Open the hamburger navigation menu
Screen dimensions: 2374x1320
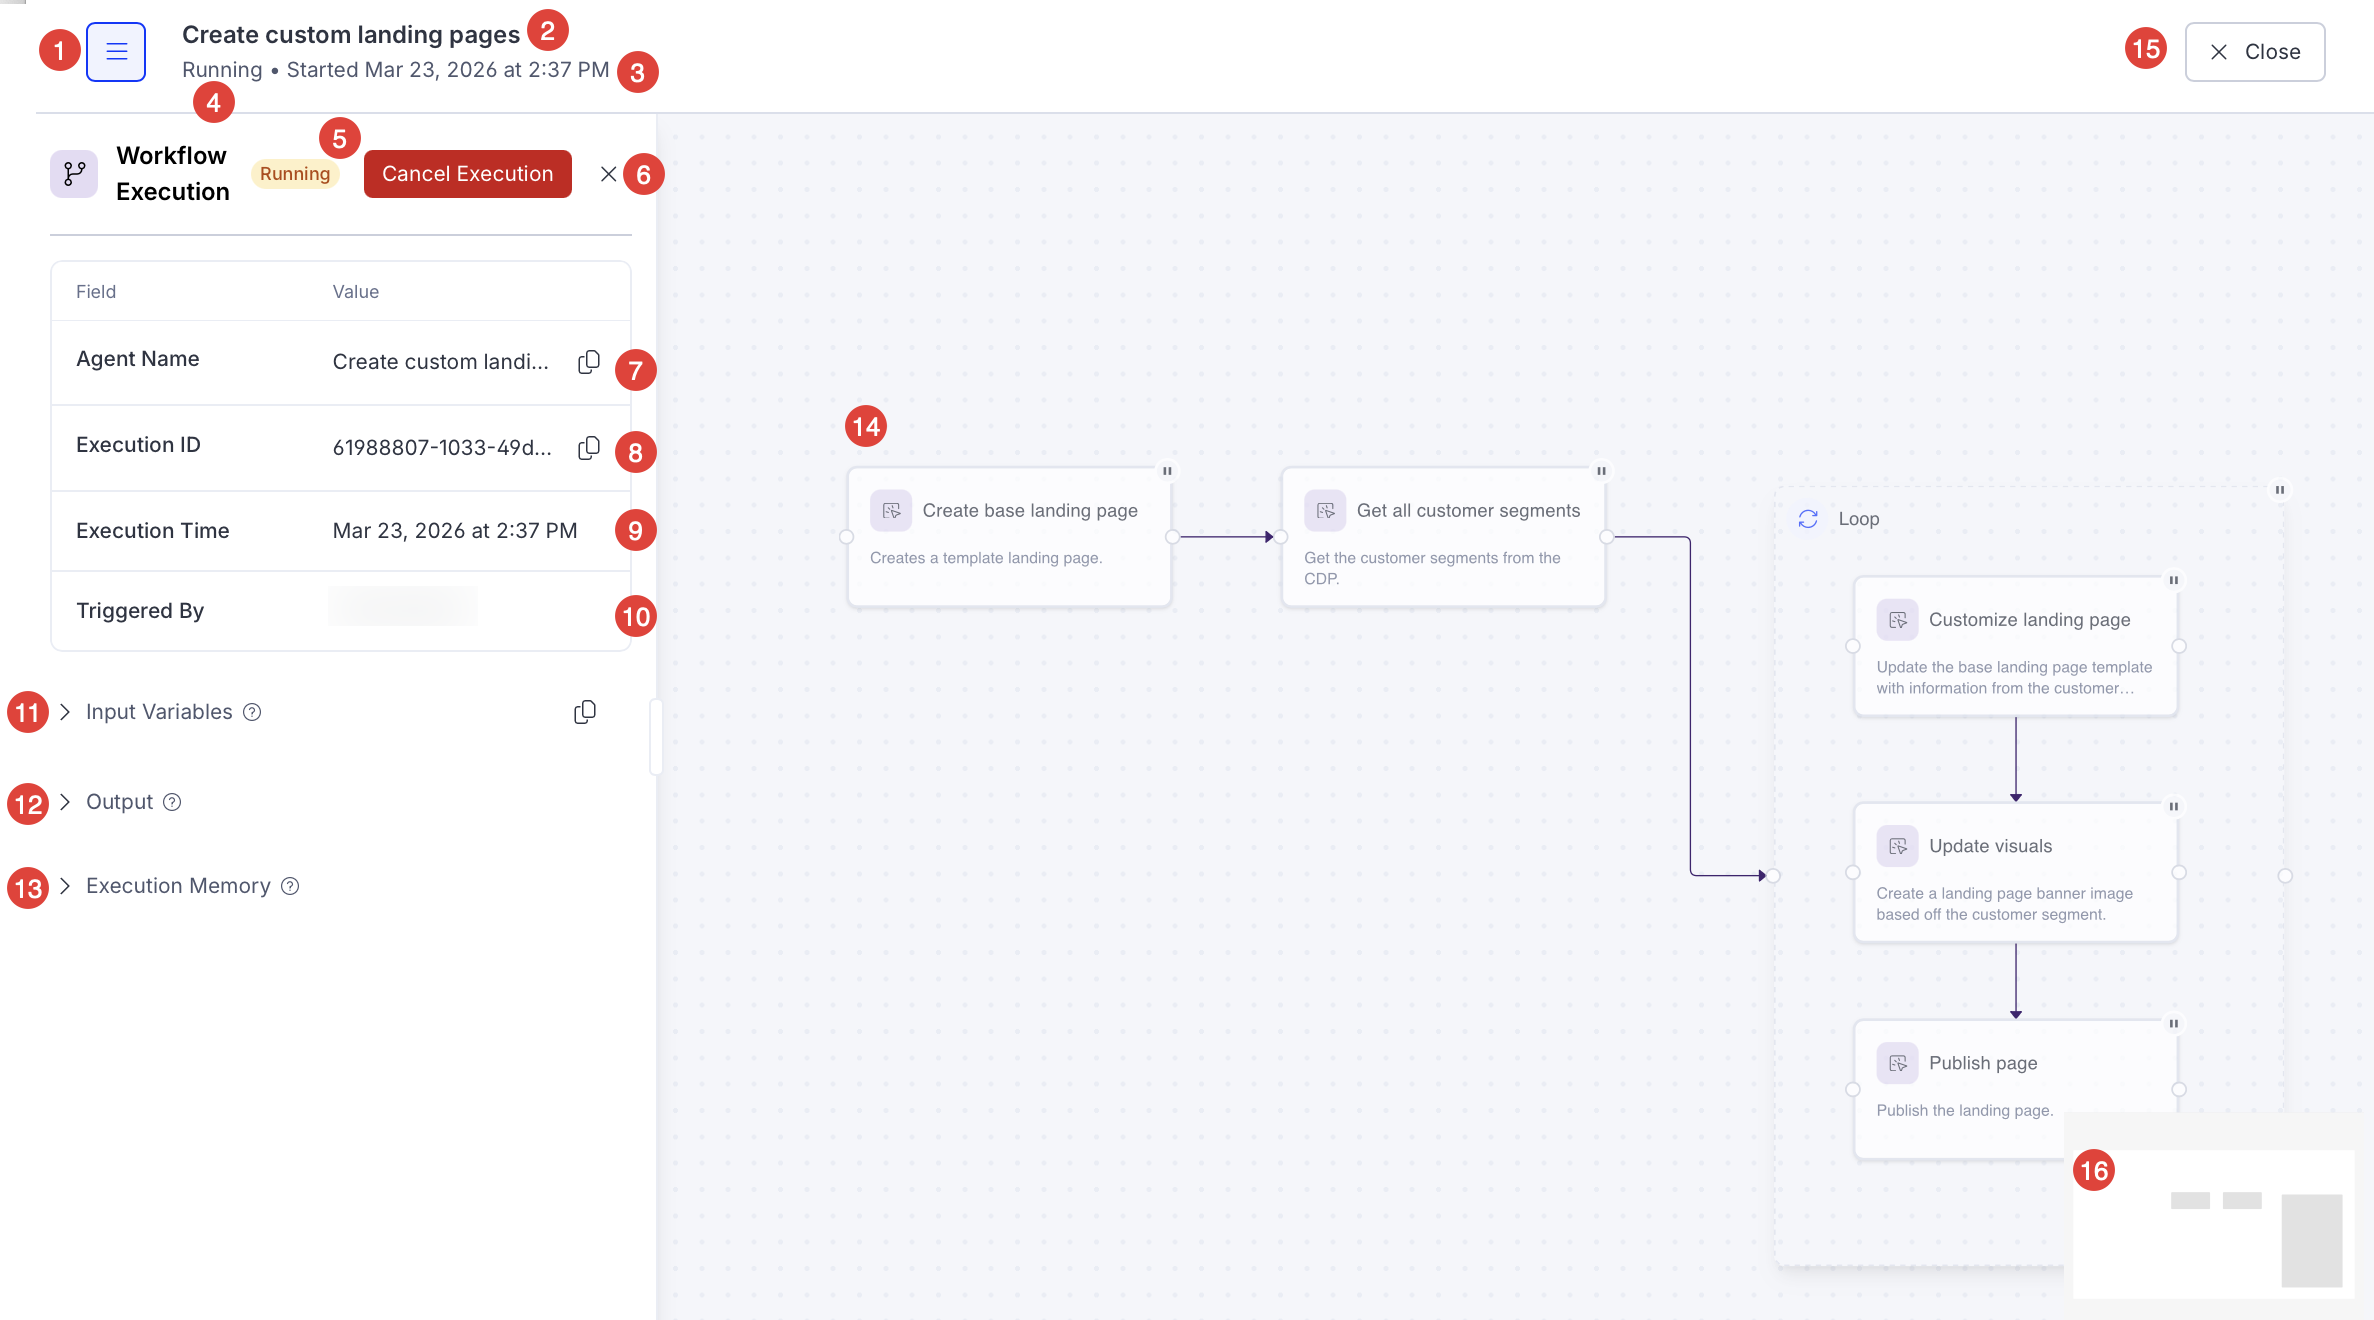point(116,51)
